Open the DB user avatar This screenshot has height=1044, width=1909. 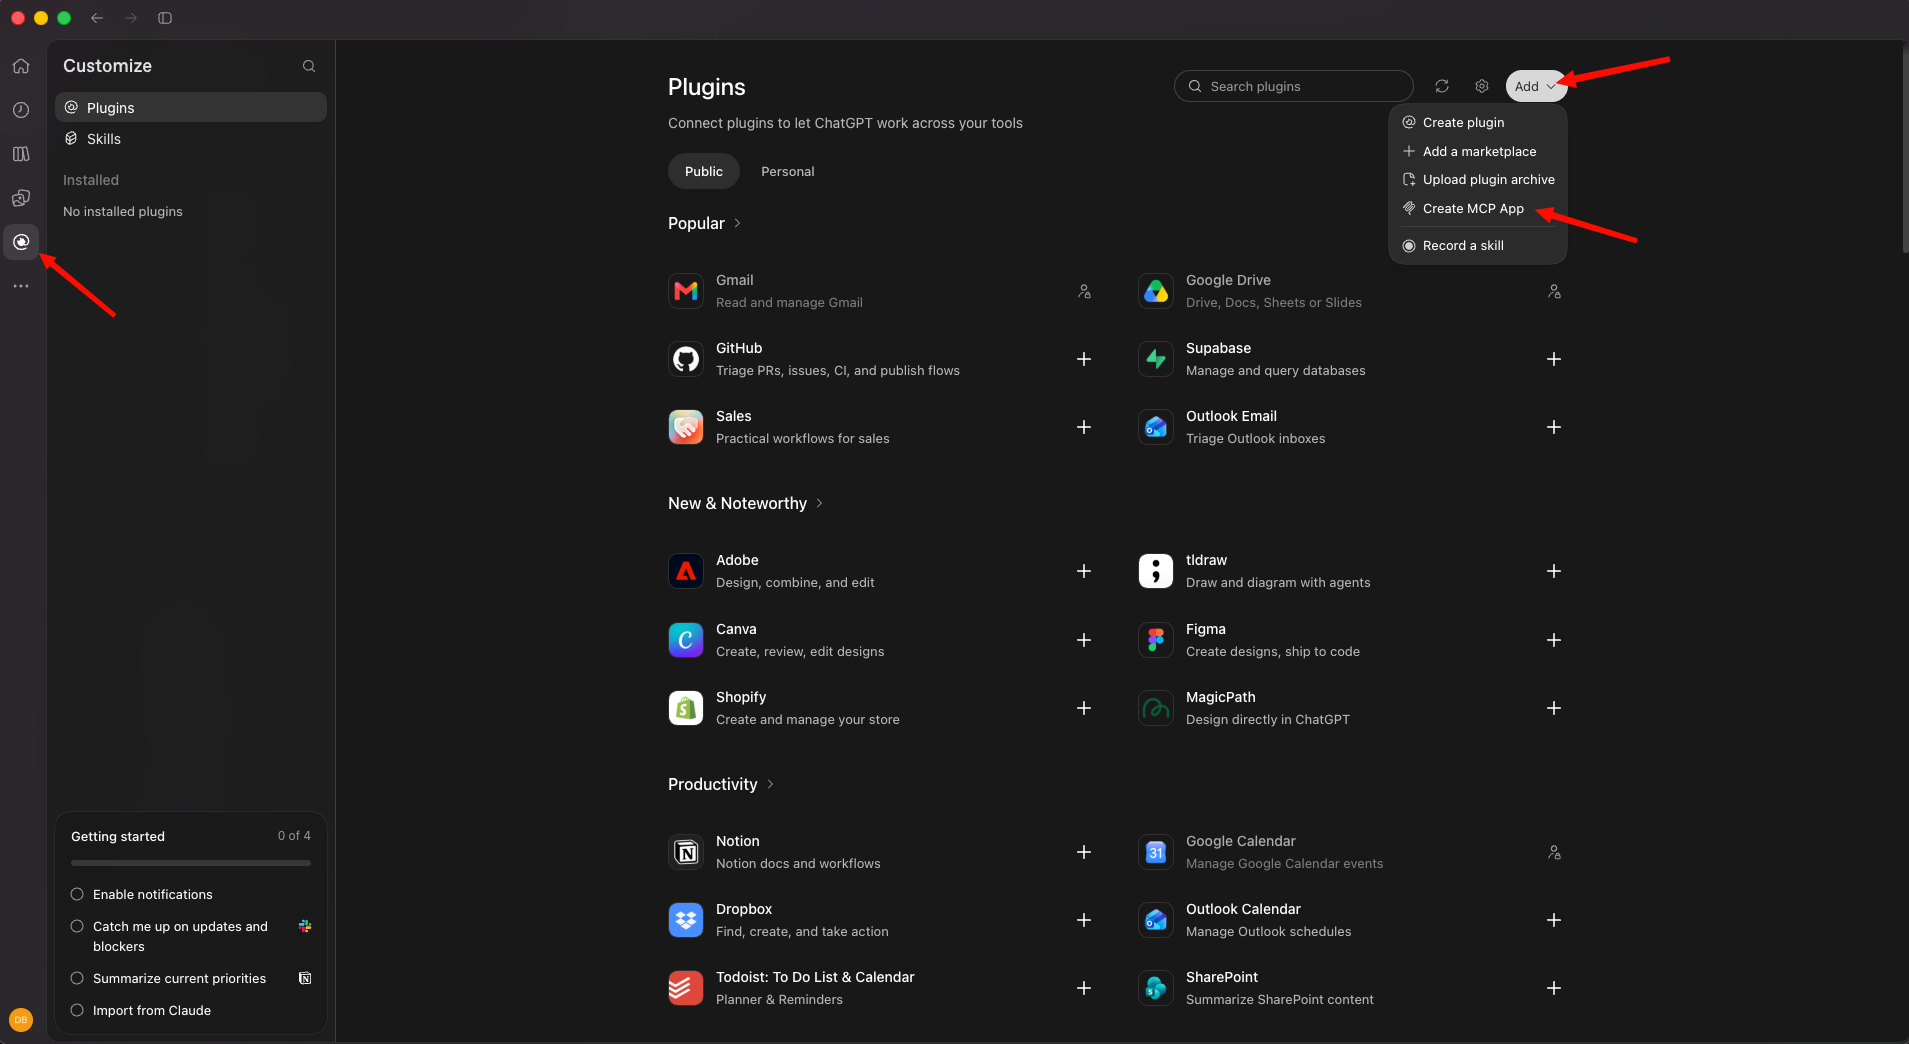click(x=21, y=1020)
